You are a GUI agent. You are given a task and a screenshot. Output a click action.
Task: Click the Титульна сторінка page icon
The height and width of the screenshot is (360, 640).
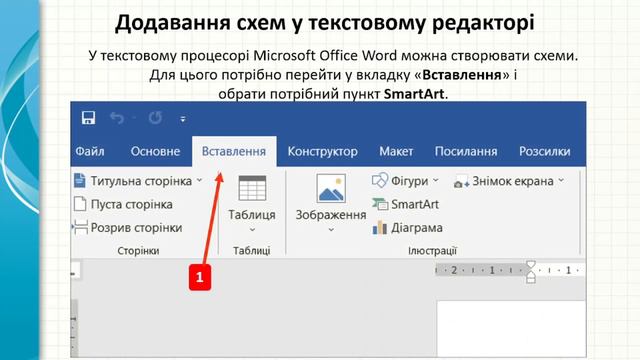pos(80,180)
